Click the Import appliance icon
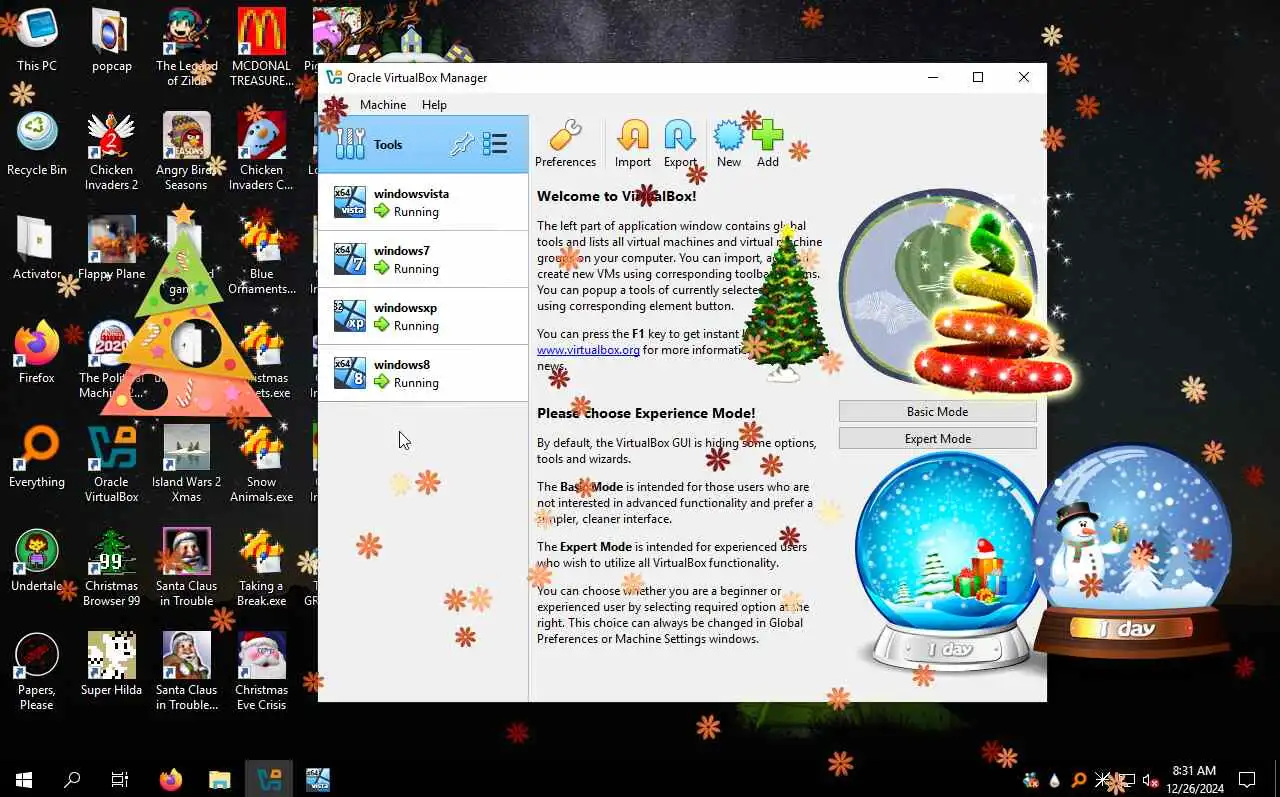The height and width of the screenshot is (797, 1280). click(632, 144)
